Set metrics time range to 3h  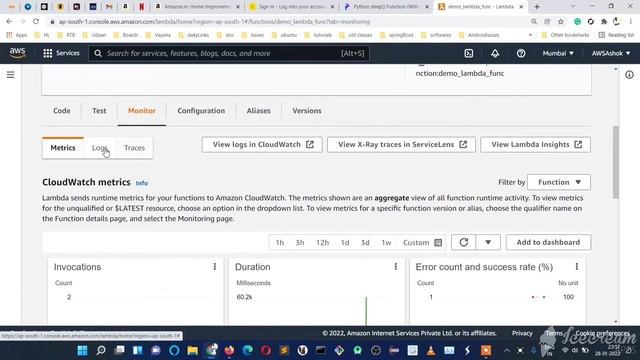click(300, 242)
